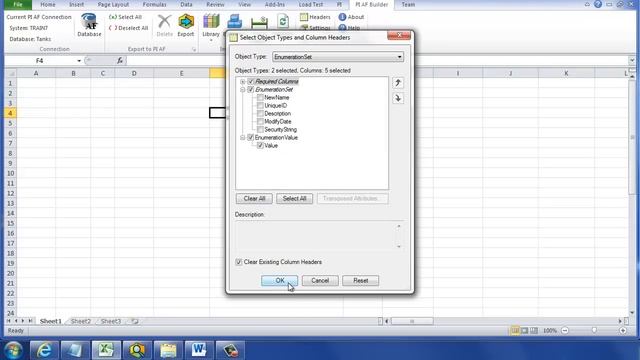
Task: Switch to Home ribbon tab
Action: 48,4
